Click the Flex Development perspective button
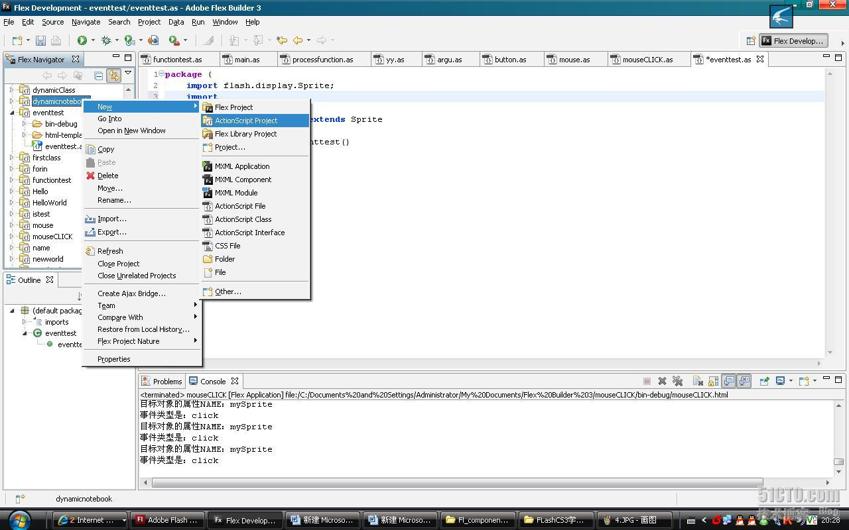849x530 pixels. tap(793, 41)
